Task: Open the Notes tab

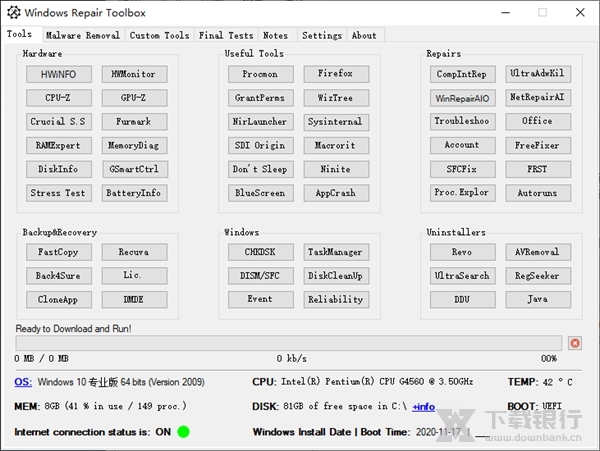Action: point(276,35)
